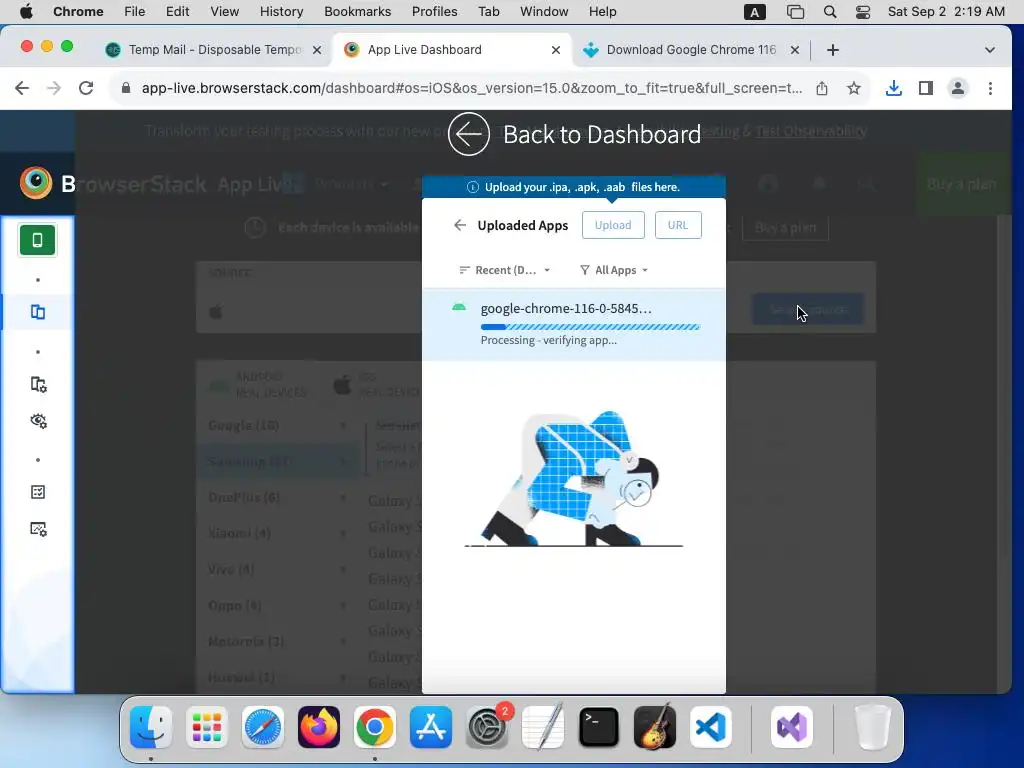1024x768 pixels.
Task: Toggle the Chrome side panel icon
Action: tap(925, 88)
